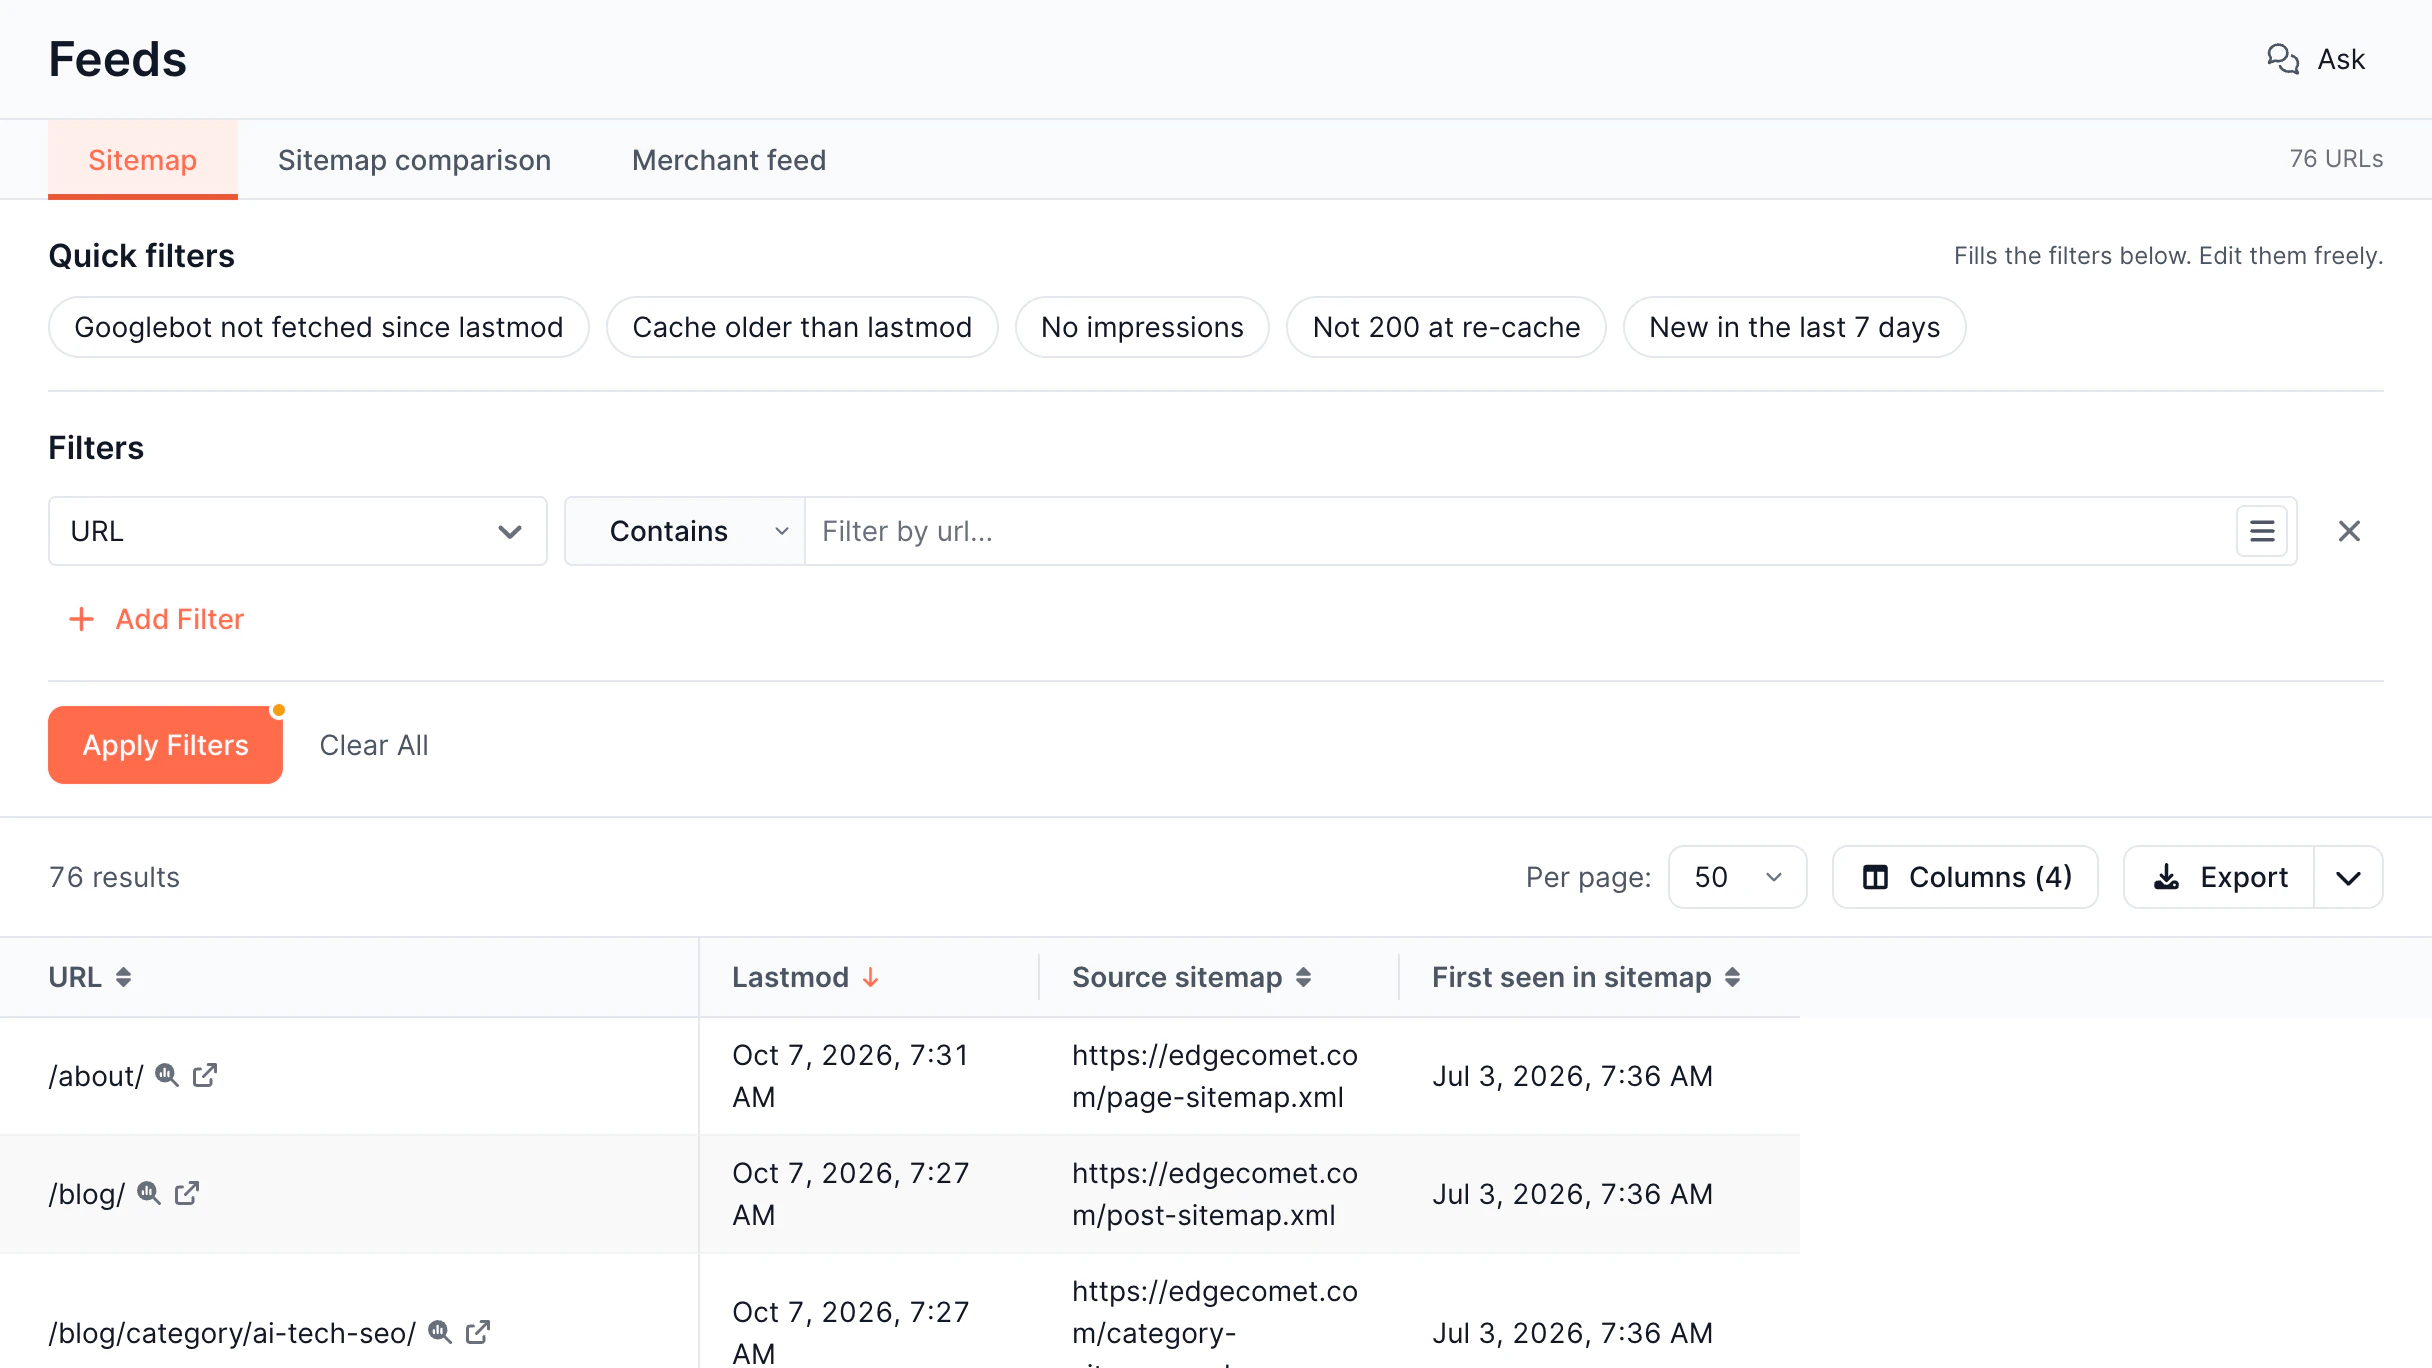Inspect the /blog/ URL with magnifier icon
Viewport: 2432px width, 1368px height.
click(149, 1193)
